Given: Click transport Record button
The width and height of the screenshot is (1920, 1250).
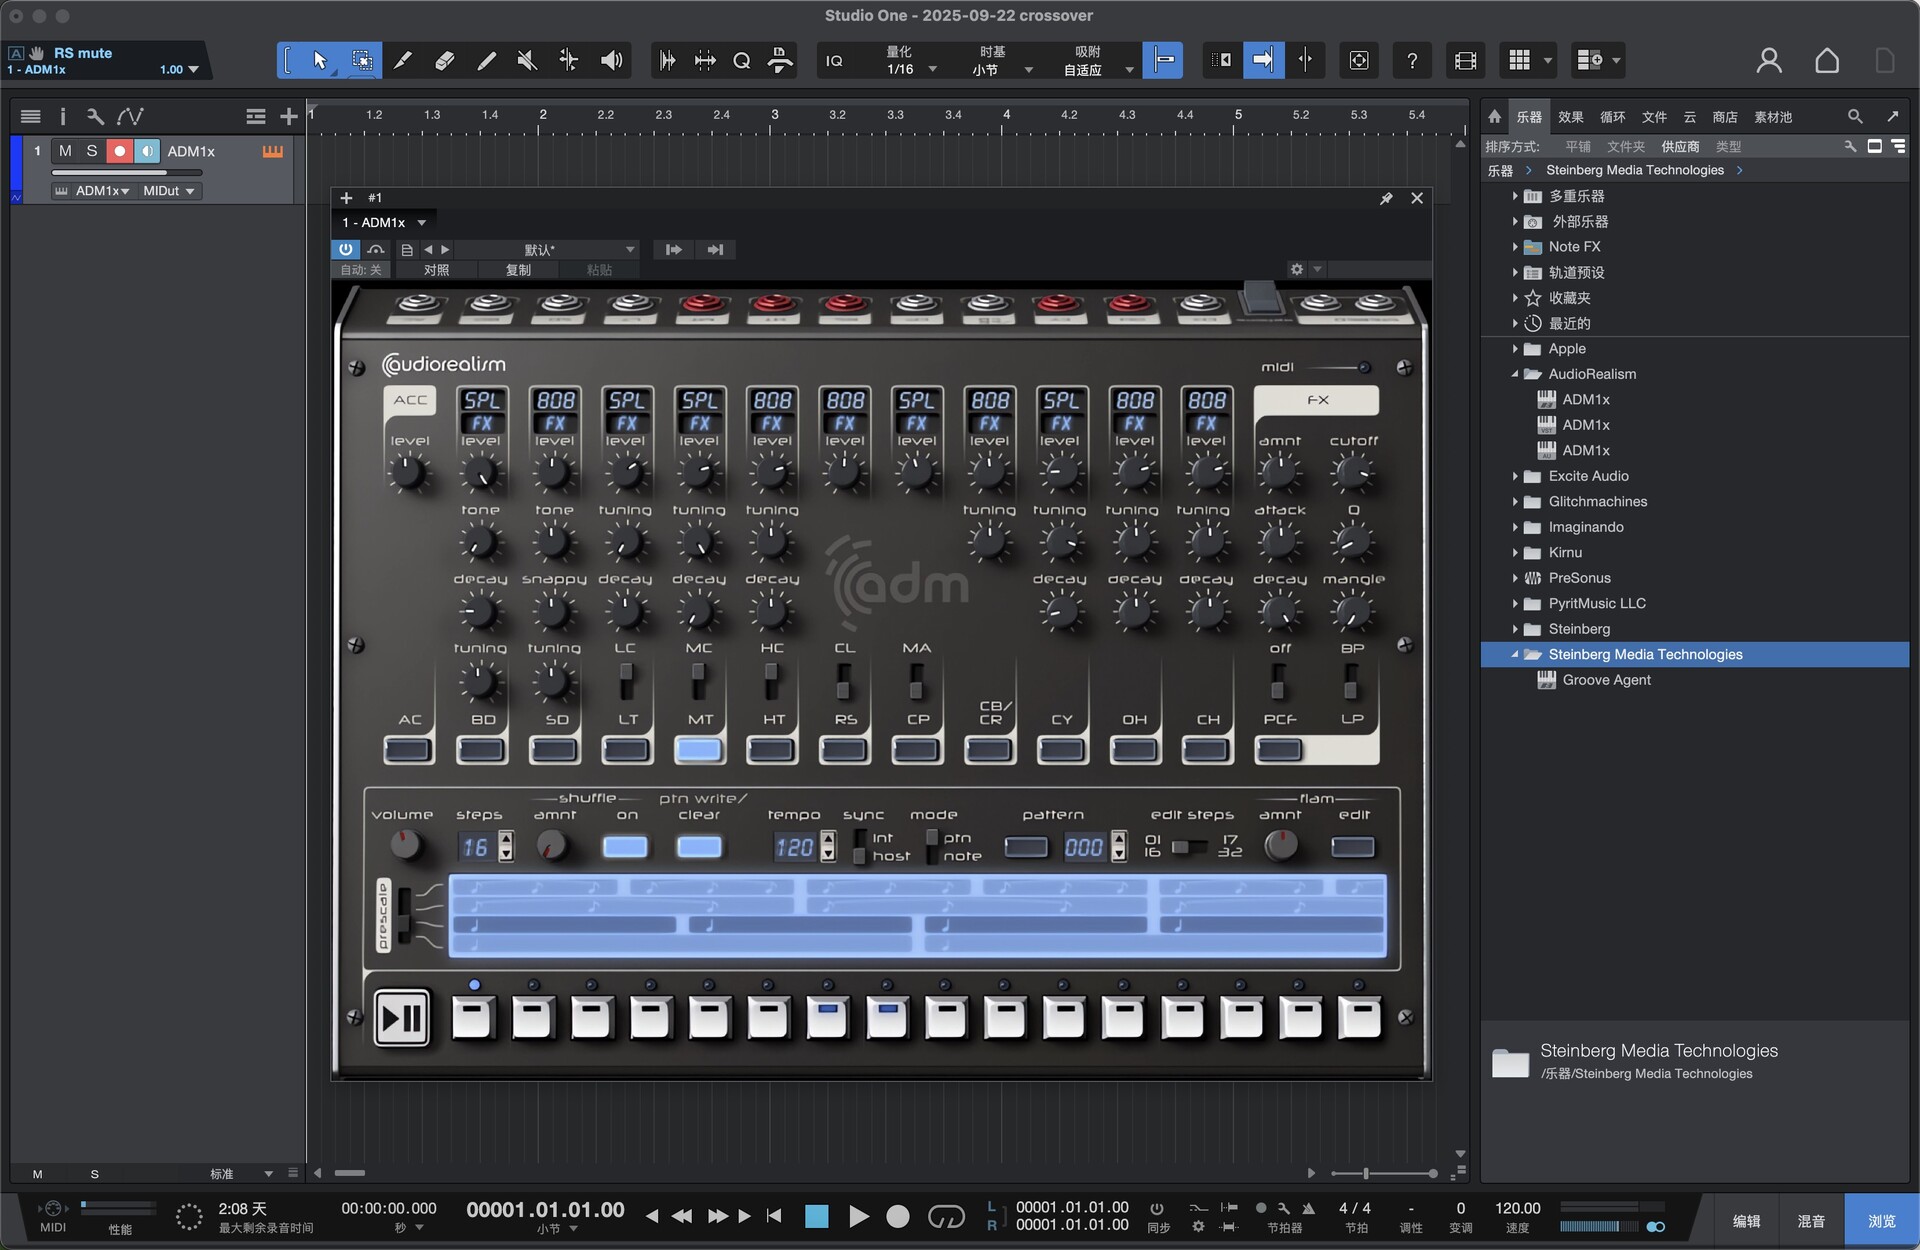Looking at the screenshot, I should pos(897,1216).
